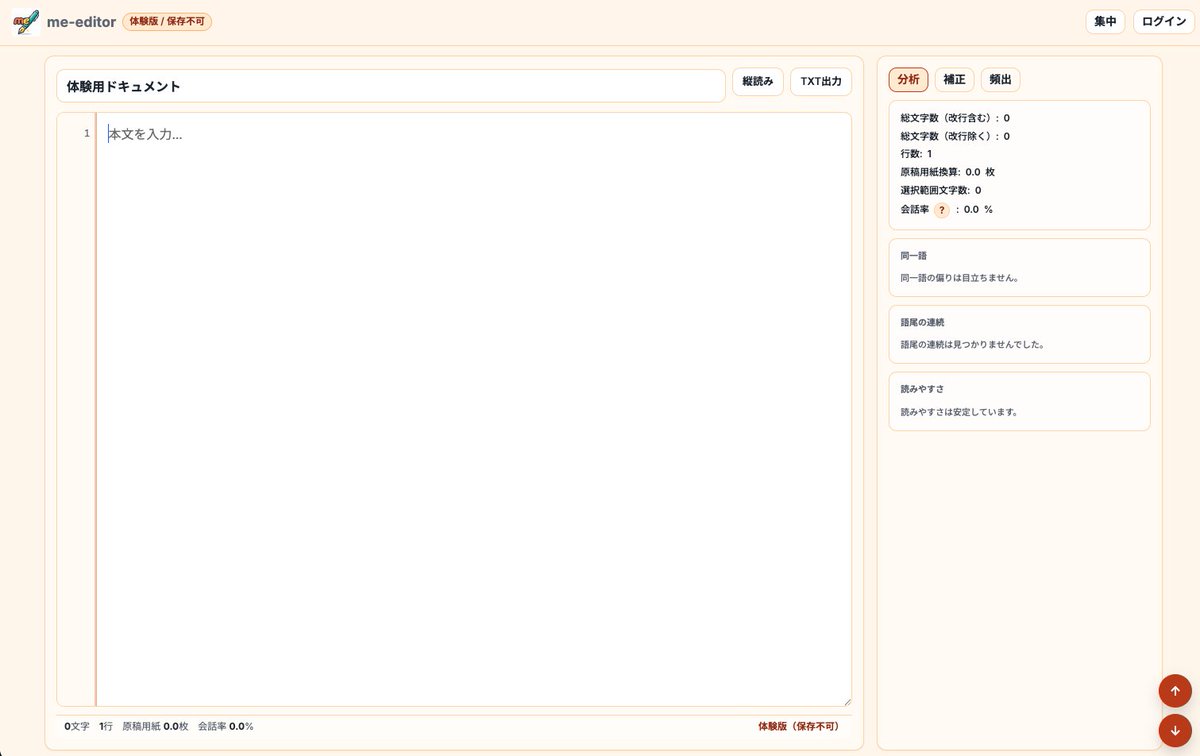Click the 読みやすさ card heading
Screen dimensions: 1200x756
(x=922, y=389)
